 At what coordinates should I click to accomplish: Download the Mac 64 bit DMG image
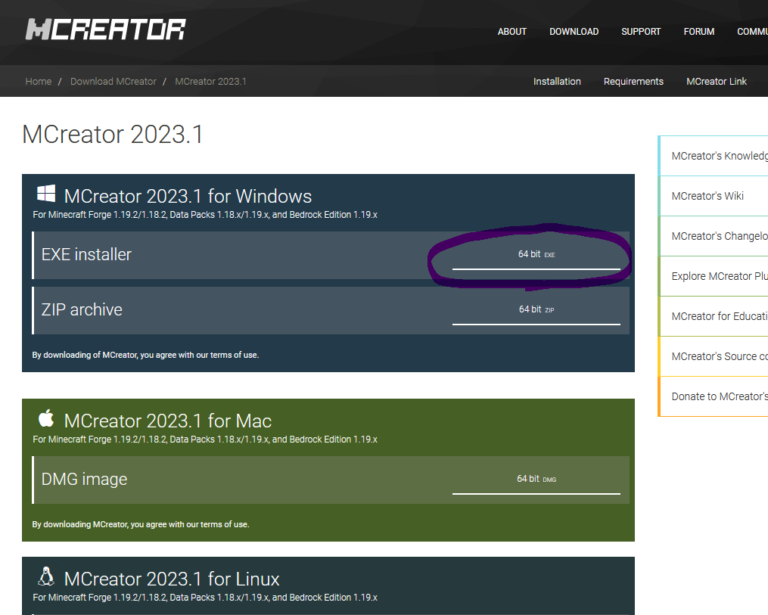[536, 480]
